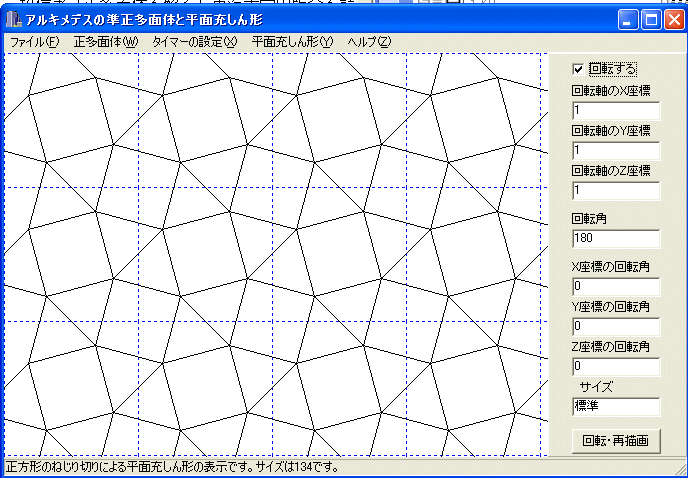Select the Y座標の回転角 input field
Viewport: 688px width, 478px height.
(x=616, y=326)
